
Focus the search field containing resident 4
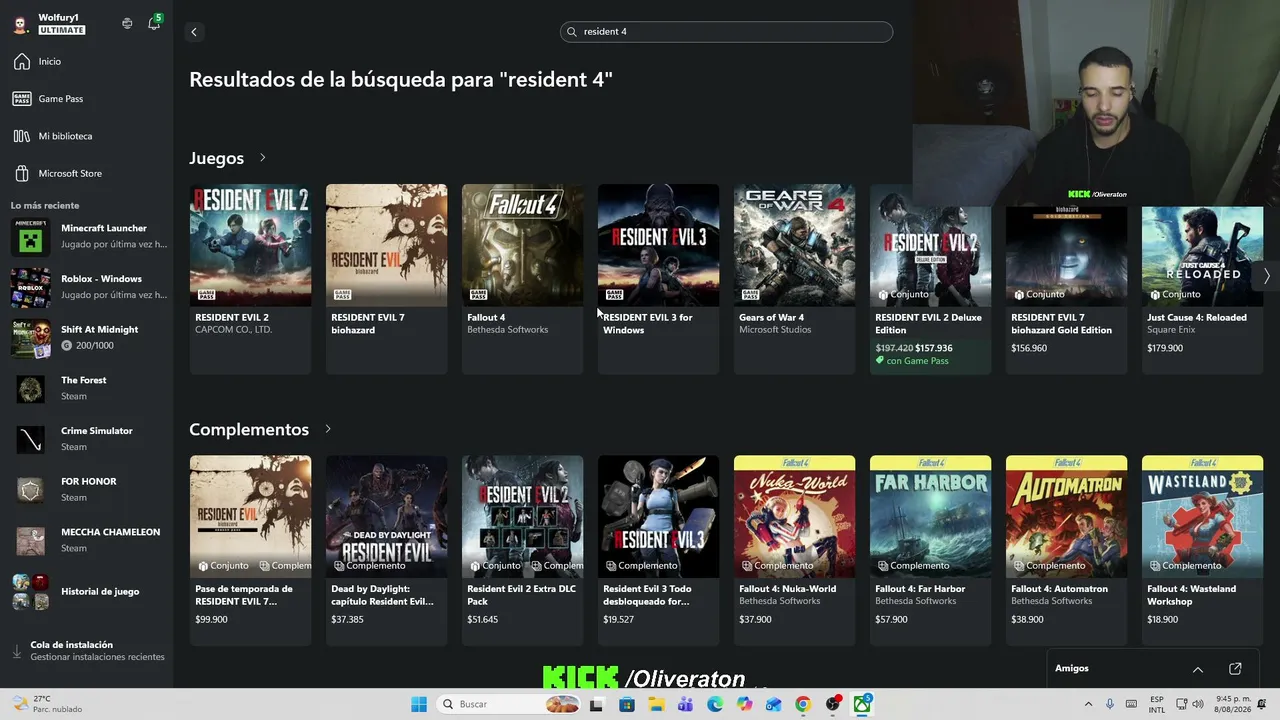726,32
